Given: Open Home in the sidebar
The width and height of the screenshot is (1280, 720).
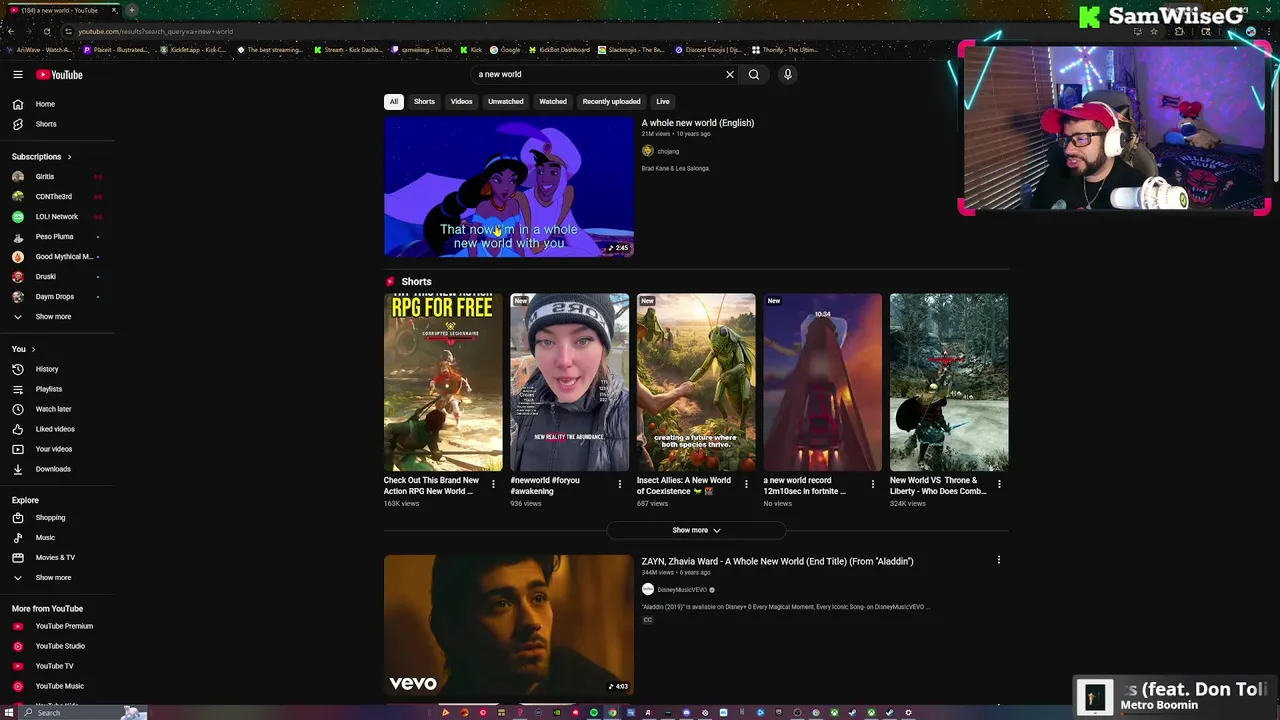Looking at the screenshot, I should tap(45, 104).
